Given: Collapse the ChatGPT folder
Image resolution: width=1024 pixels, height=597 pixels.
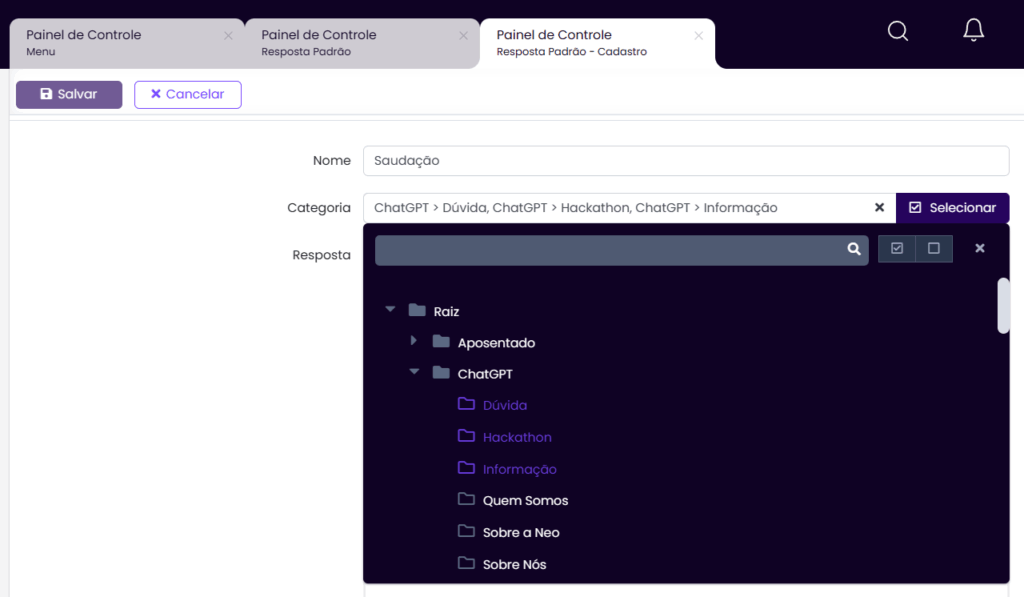Looking at the screenshot, I should pos(414,372).
